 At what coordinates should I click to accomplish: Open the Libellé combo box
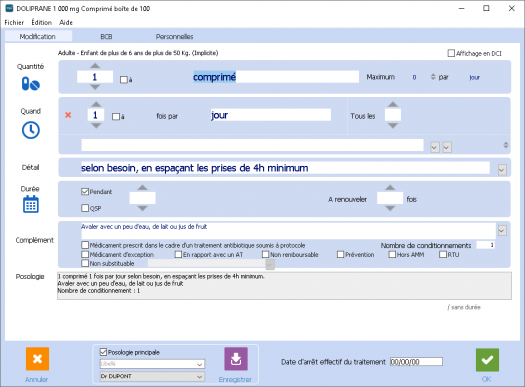(x=152, y=364)
